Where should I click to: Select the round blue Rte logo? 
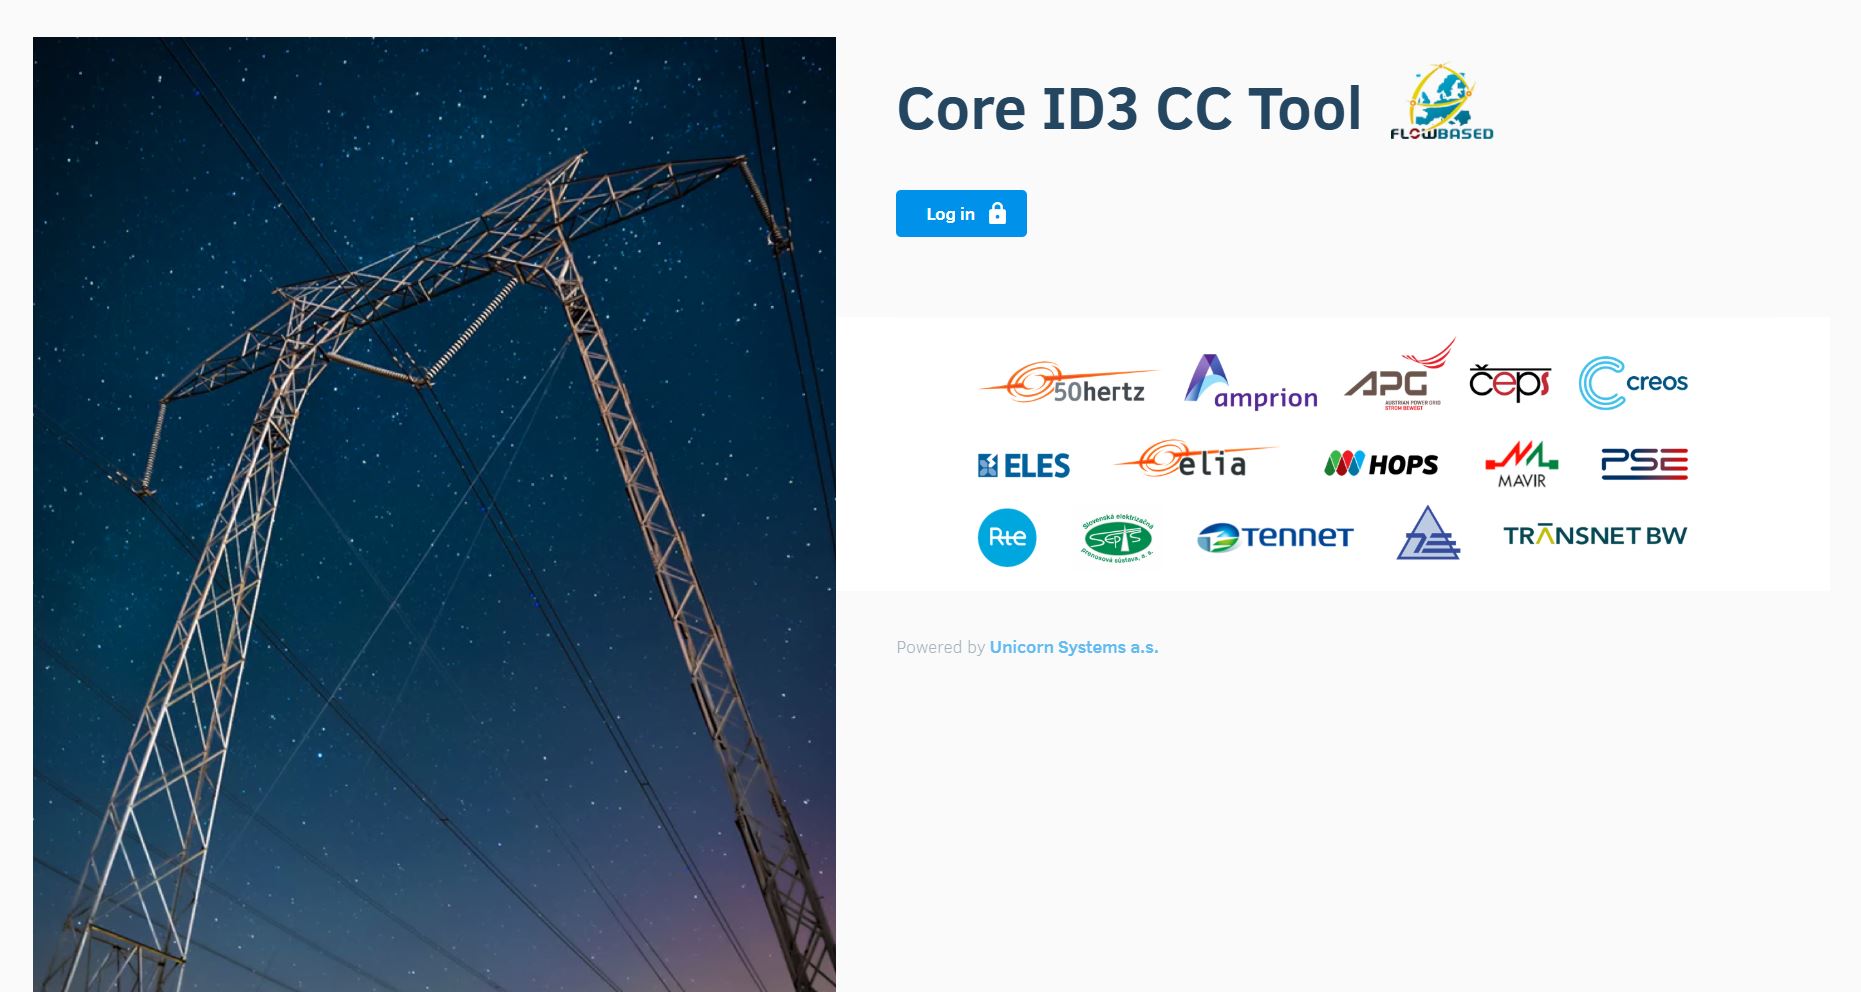point(1007,537)
